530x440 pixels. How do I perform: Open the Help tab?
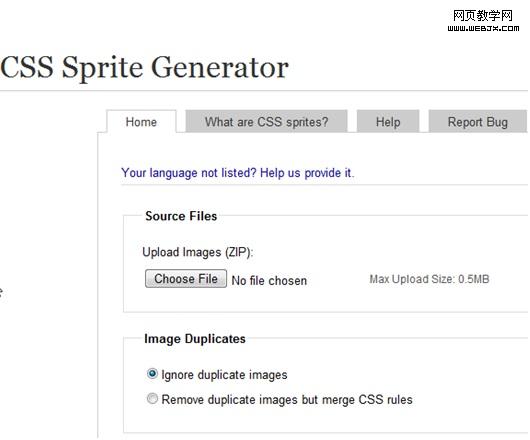388,121
